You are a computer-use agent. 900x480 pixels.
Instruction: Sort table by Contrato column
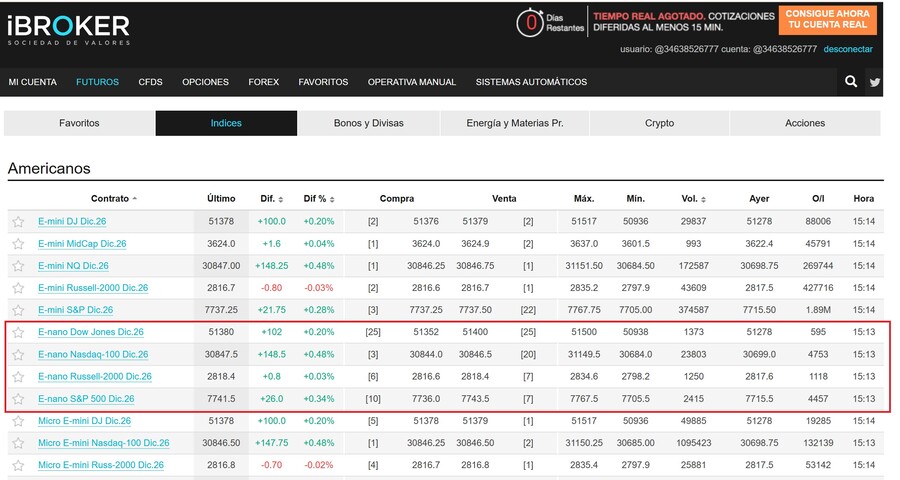point(114,199)
